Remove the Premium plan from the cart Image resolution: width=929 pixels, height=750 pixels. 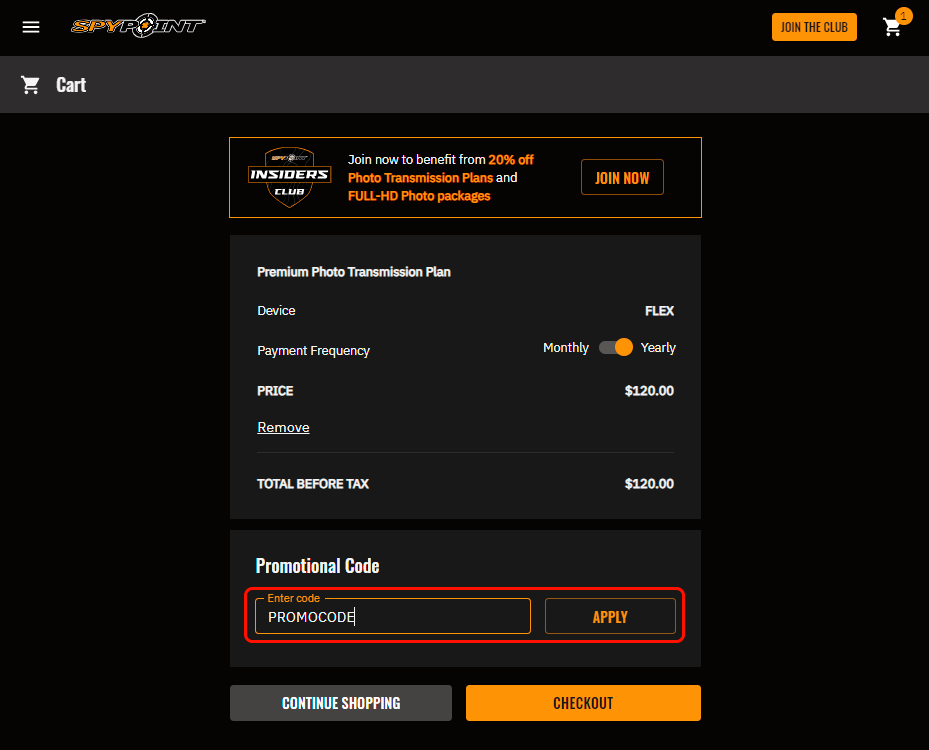(x=283, y=427)
